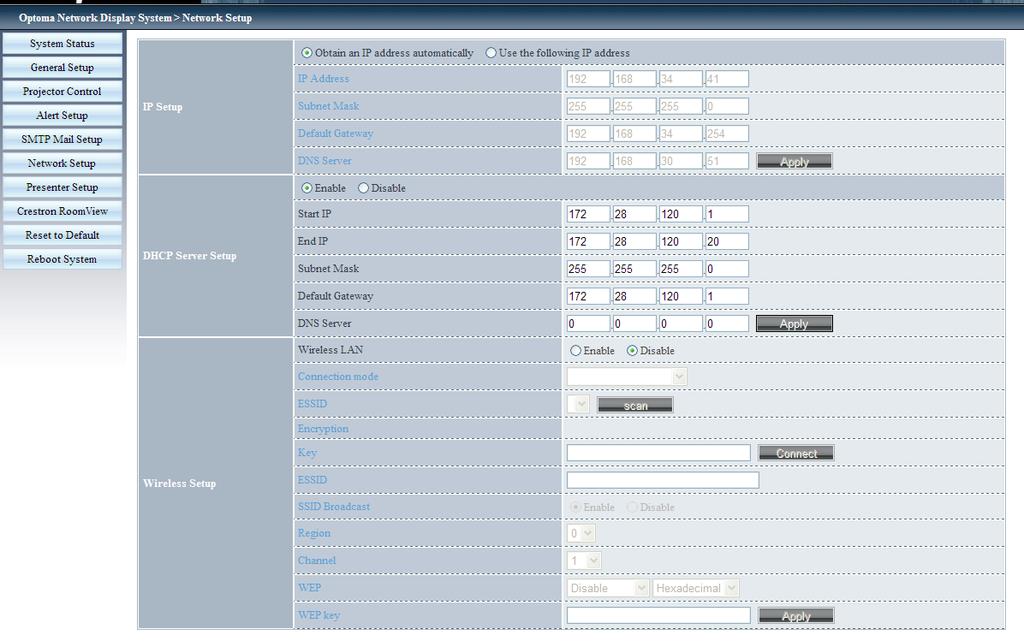Open Crestron RoomView page
This screenshot has width=1024, height=641.
click(x=62, y=211)
